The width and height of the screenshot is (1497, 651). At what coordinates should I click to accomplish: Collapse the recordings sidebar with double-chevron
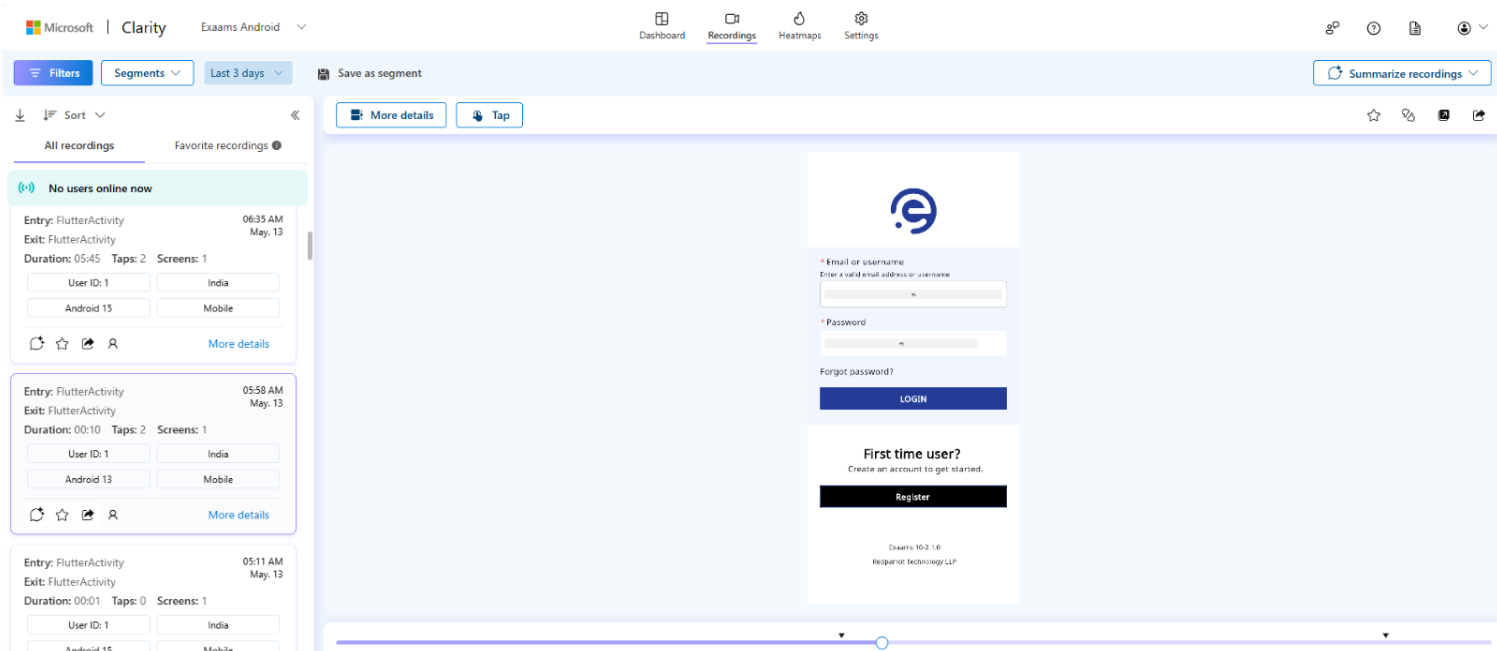click(x=295, y=114)
